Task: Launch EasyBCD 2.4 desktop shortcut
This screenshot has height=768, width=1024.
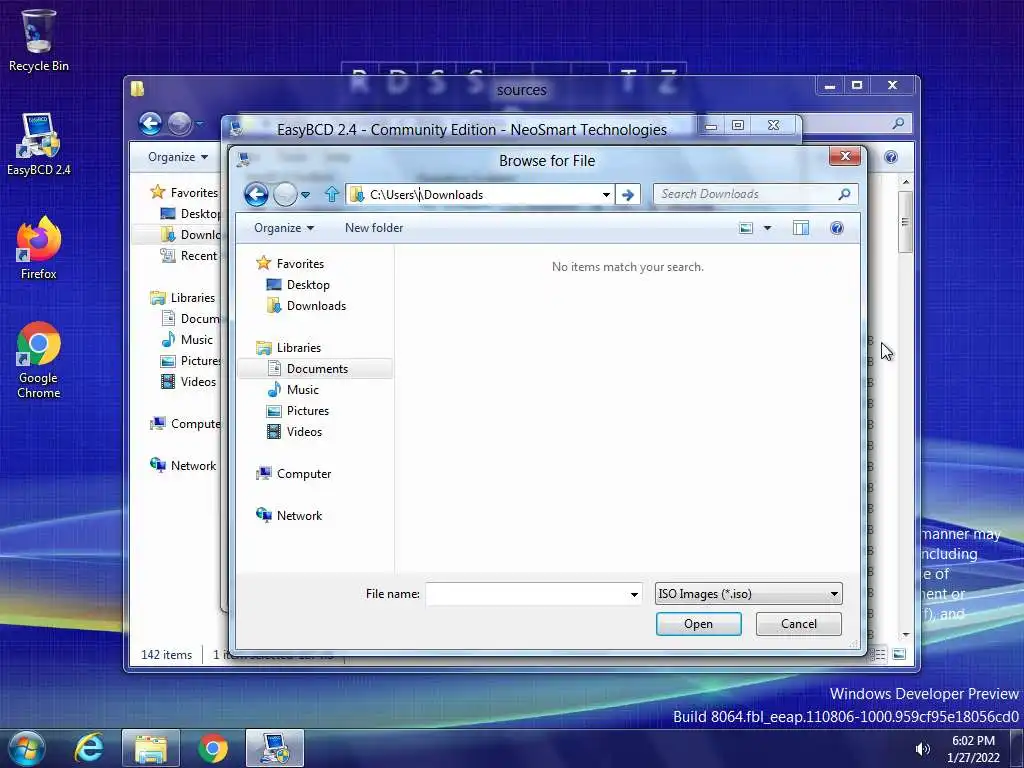Action: click(x=38, y=144)
